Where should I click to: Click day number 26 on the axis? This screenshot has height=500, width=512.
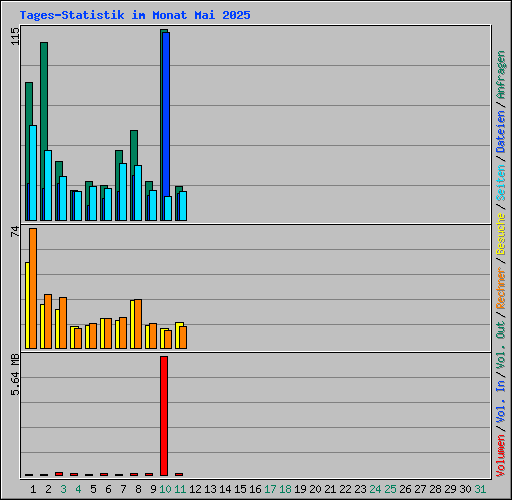point(405,489)
